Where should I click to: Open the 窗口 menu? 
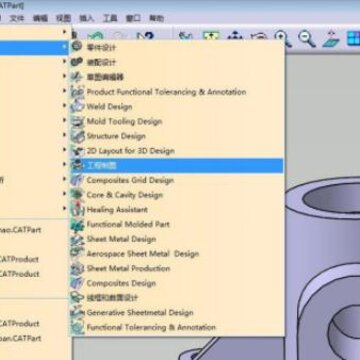tap(133, 18)
